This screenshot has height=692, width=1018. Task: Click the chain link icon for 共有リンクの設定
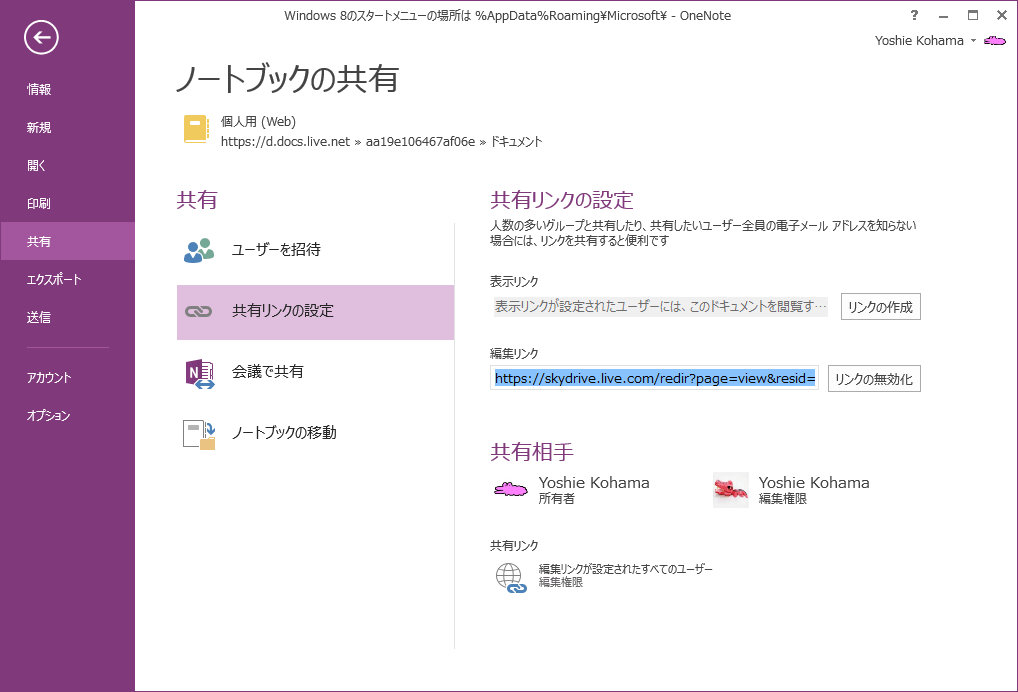click(199, 312)
